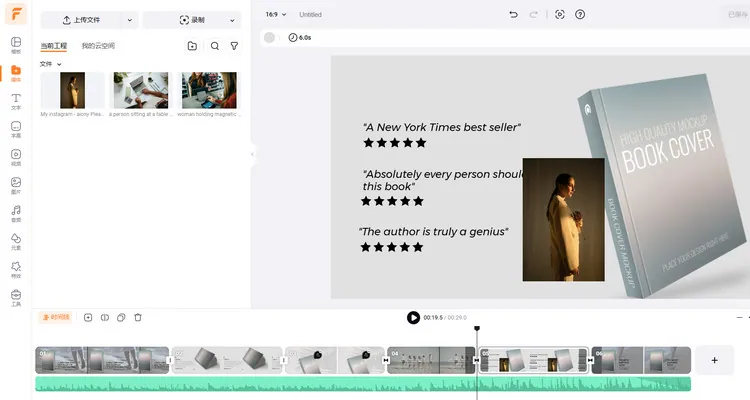Expand the record (录制) dropdown arrow
The height and width of the screenshot is (400, 750).
[x=232, y=20]
